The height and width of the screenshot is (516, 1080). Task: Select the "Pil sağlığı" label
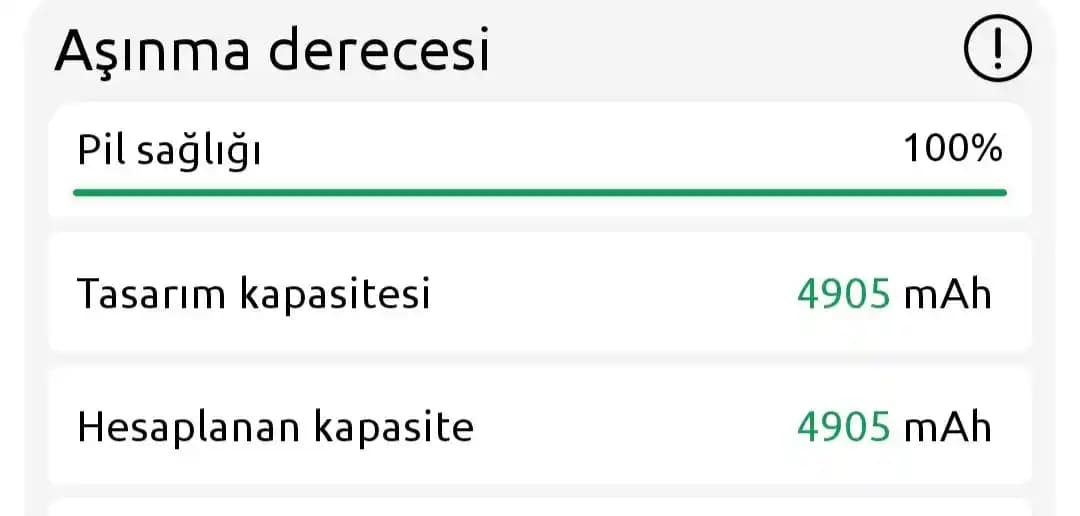point(169,152)
